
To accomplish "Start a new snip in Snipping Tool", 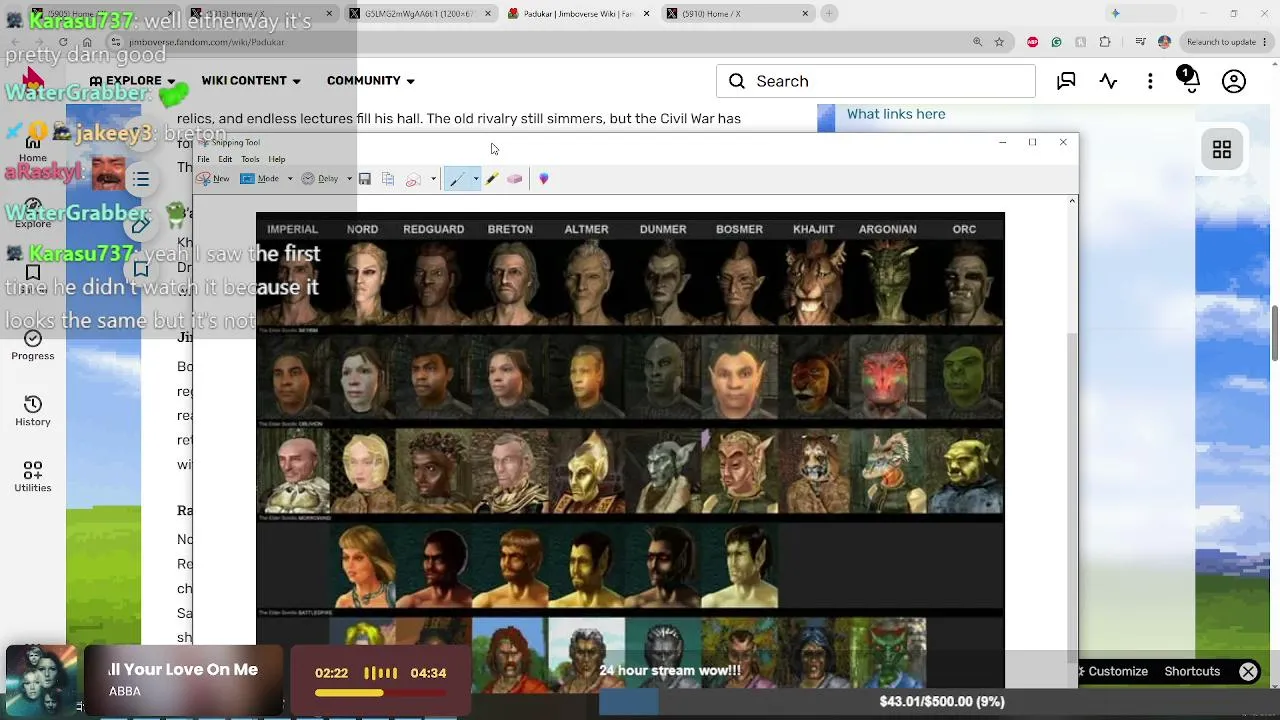I will [x=213, y=179].
